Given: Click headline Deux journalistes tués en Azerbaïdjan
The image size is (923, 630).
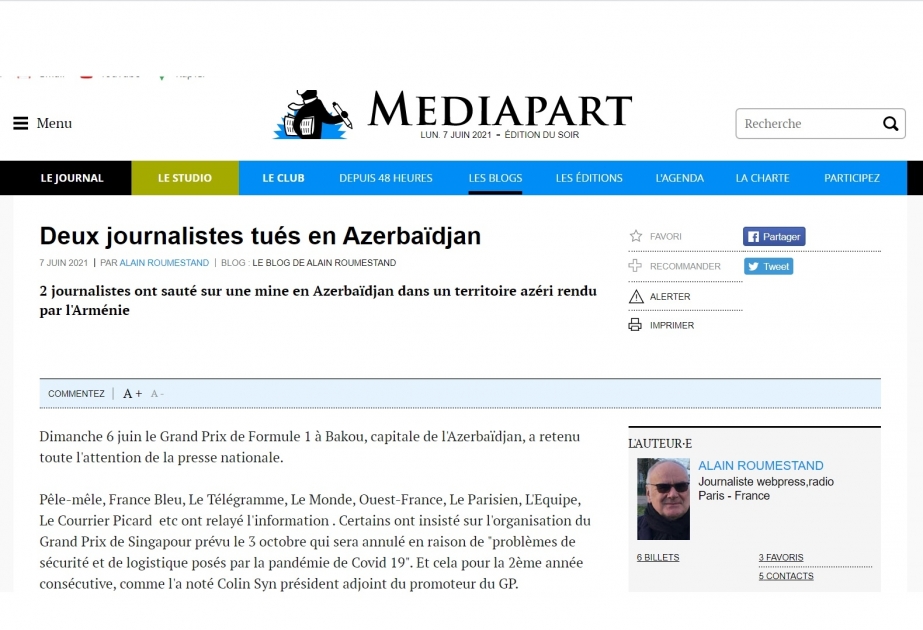Looking at the screenshot, I should (x=260, y=236).
